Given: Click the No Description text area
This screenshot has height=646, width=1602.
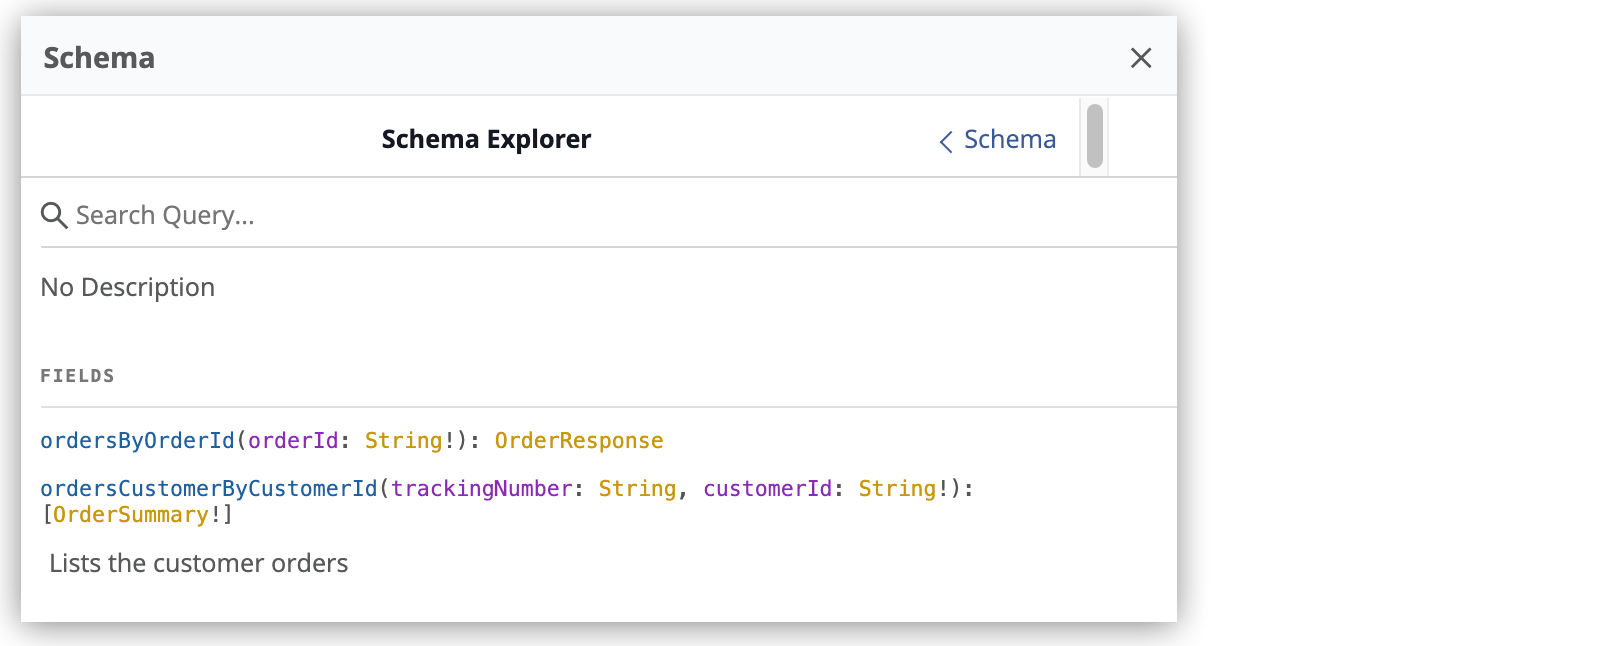Looking at the screenshot, I should [127, 287].
